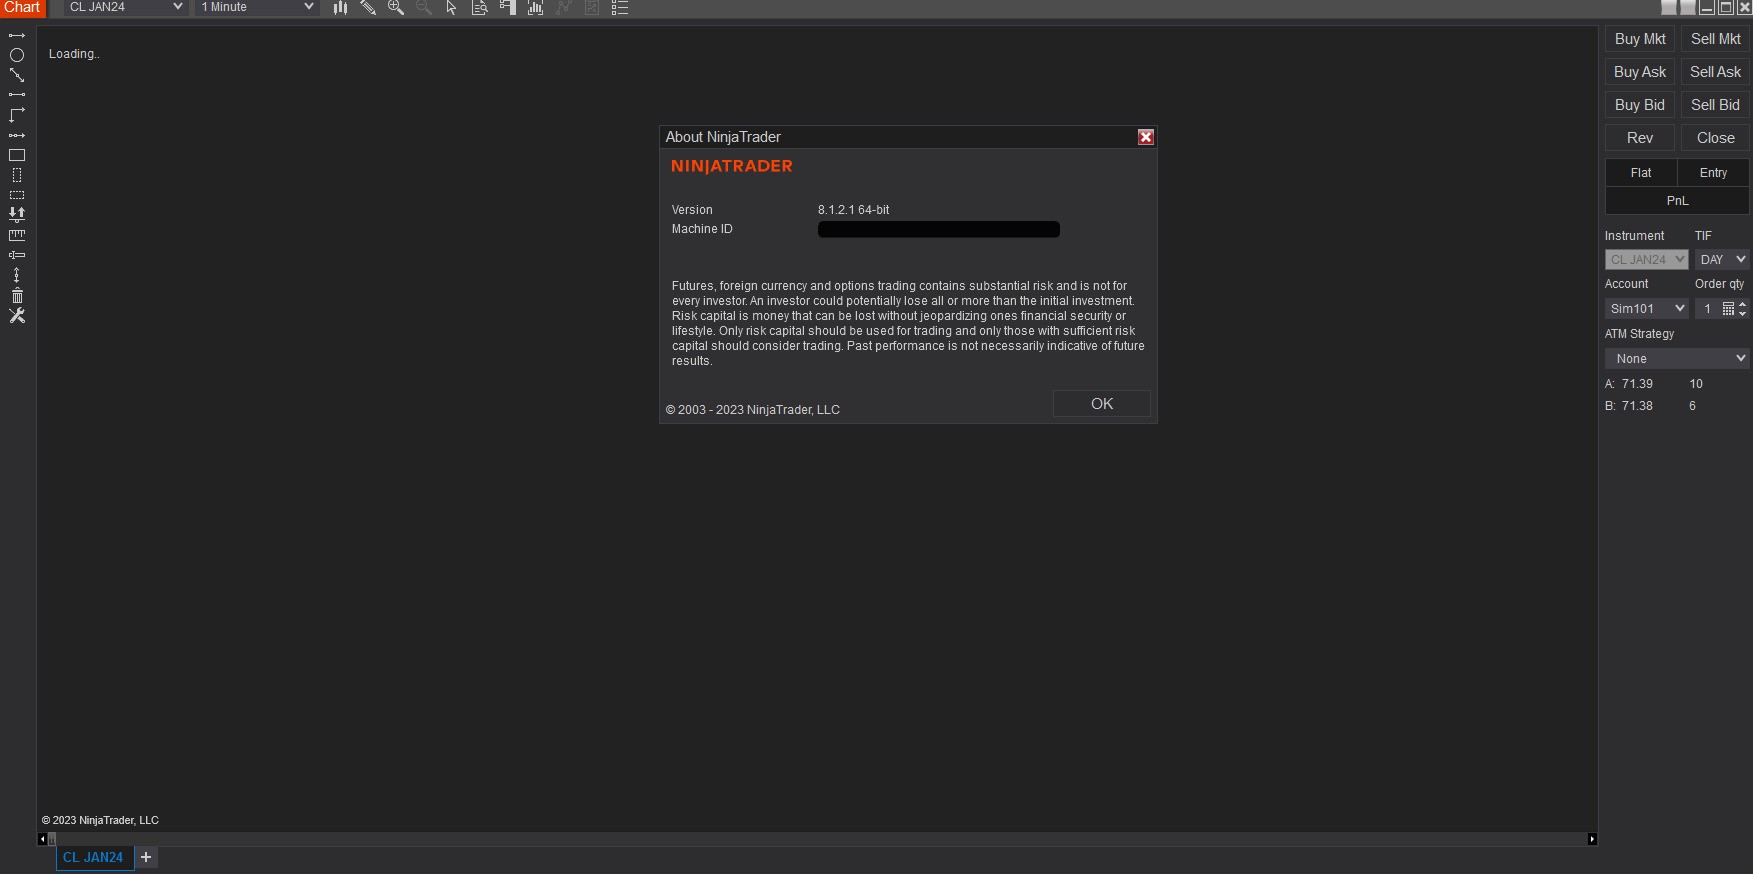The image size is (1753, 874).
Task: Select the vertical double-arrow range tool
Action: pos(17,275)
